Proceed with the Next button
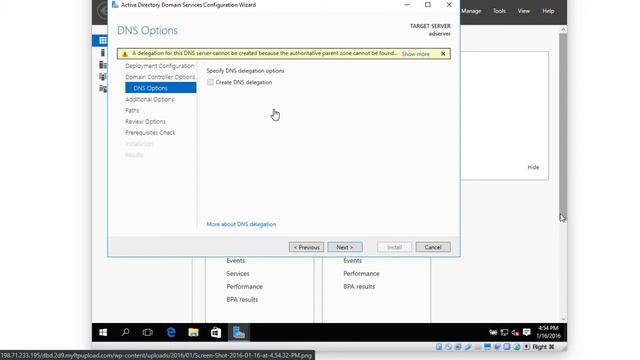Viewport: 640px width, 360px height. (x=344, y=247)
